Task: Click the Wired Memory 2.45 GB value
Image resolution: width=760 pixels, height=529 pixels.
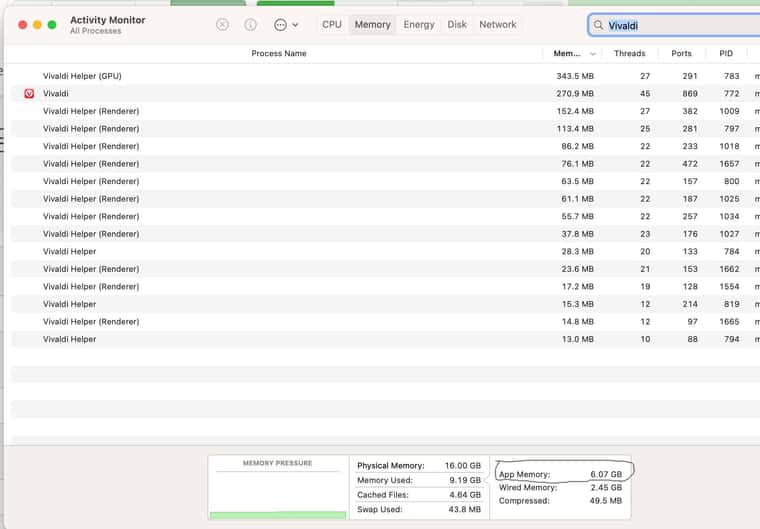Action: 606,487
